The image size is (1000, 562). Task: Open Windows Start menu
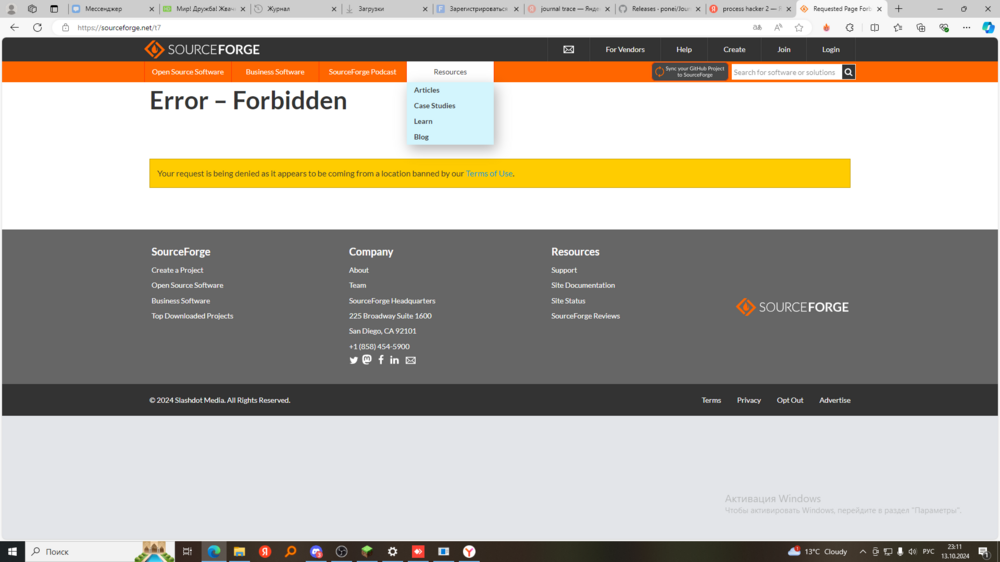12,552
